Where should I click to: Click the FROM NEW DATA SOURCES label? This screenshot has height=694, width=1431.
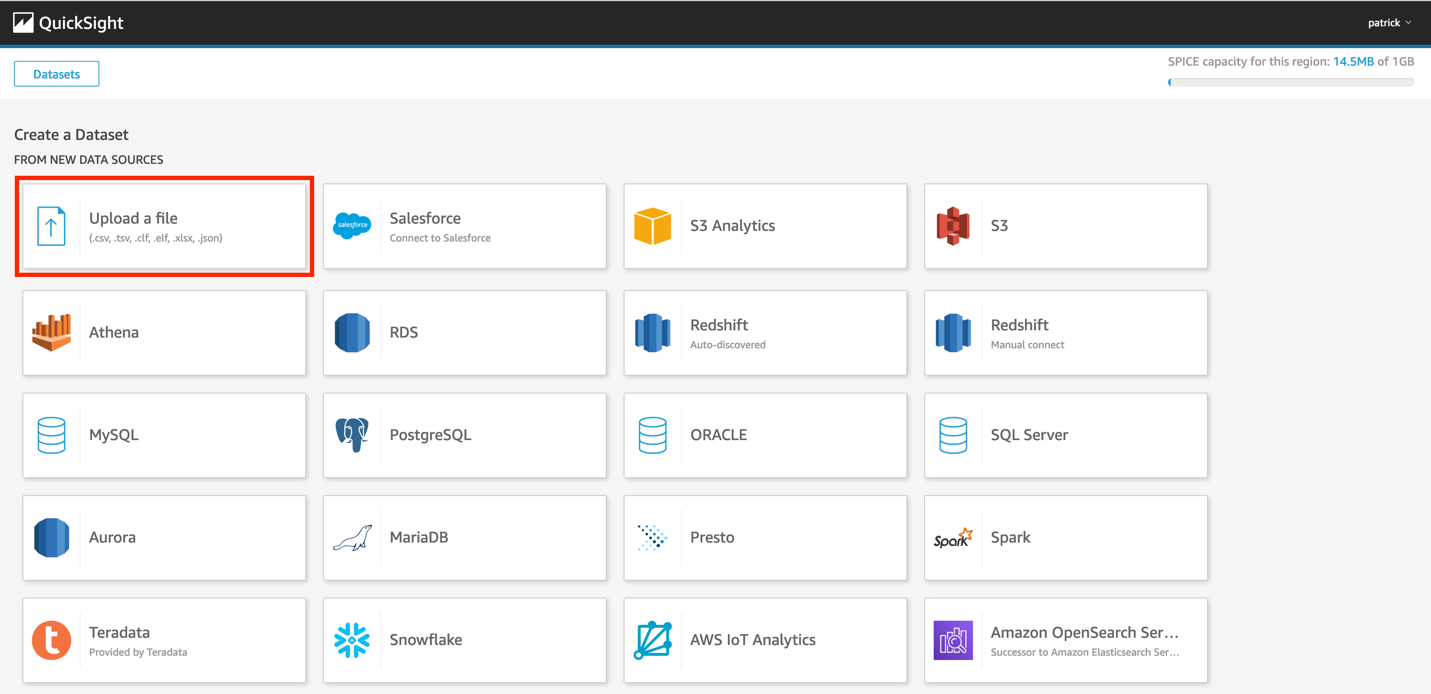pyautogui.click(x=88, y=160)
